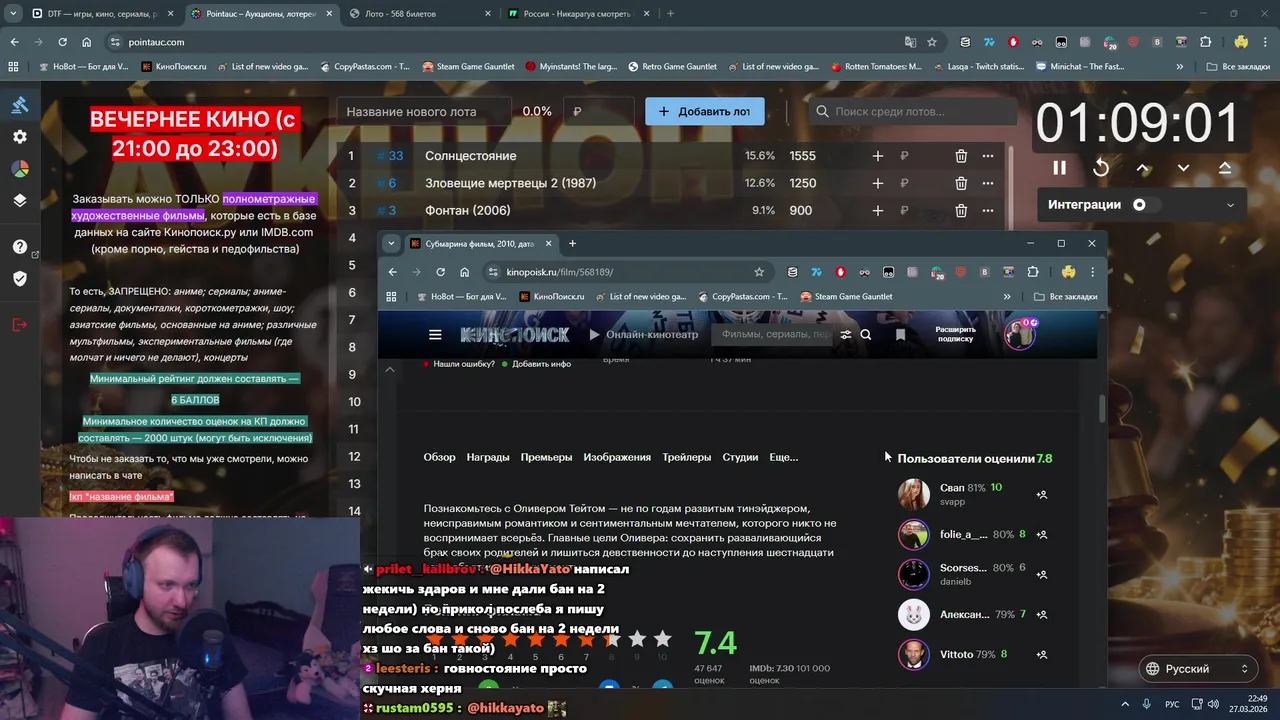Open more options for Зловещие мертвецы 2
Screen dimensions: 1280x720
(x=988, y=183)
